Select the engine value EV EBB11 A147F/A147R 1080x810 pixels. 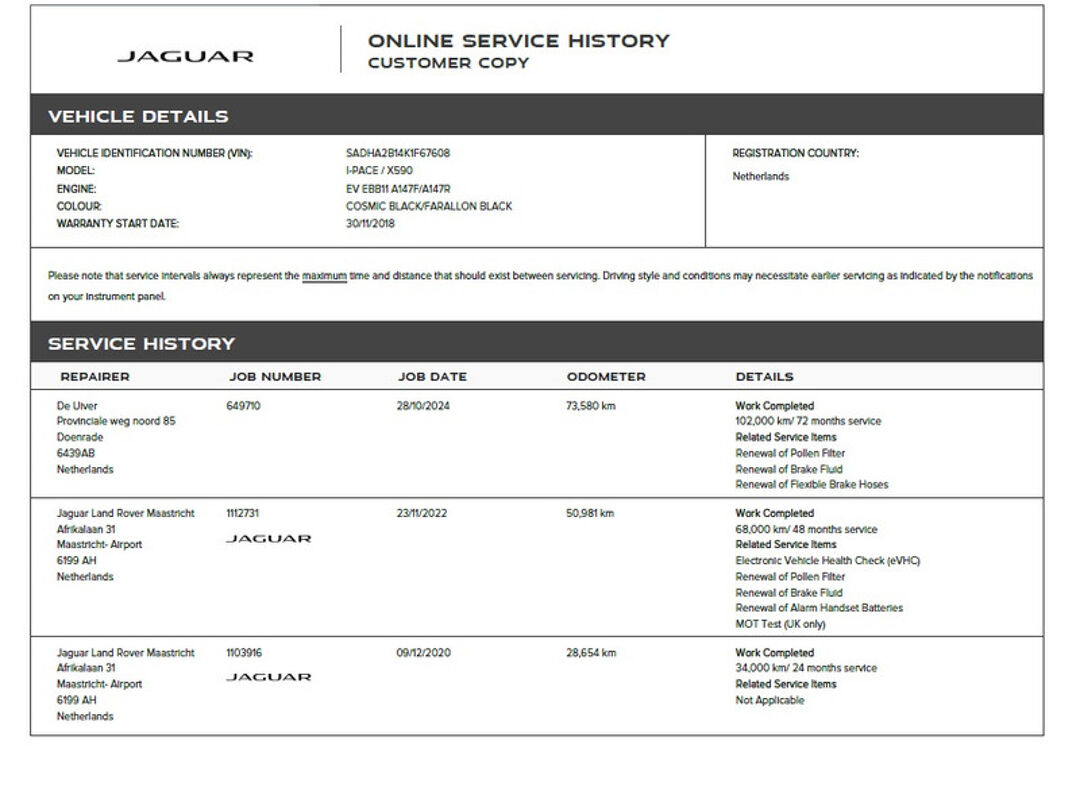pyautogui.click(x=398, y=189)
